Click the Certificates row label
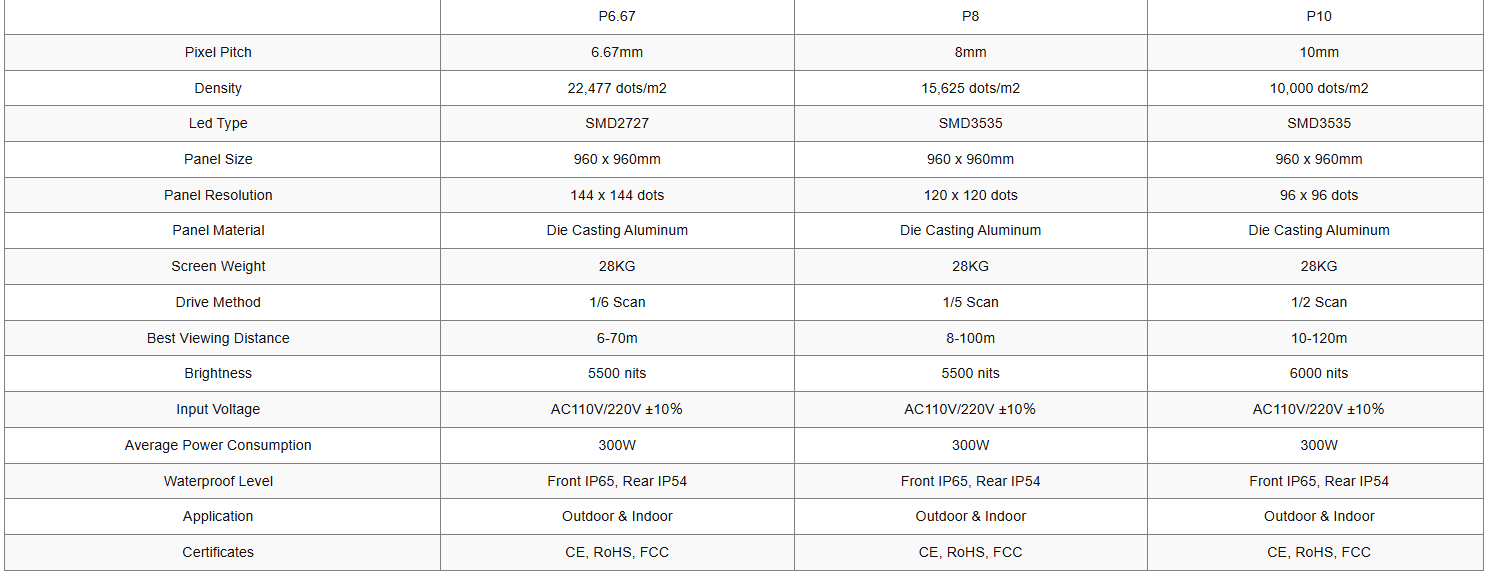 [x=218, y=552]
